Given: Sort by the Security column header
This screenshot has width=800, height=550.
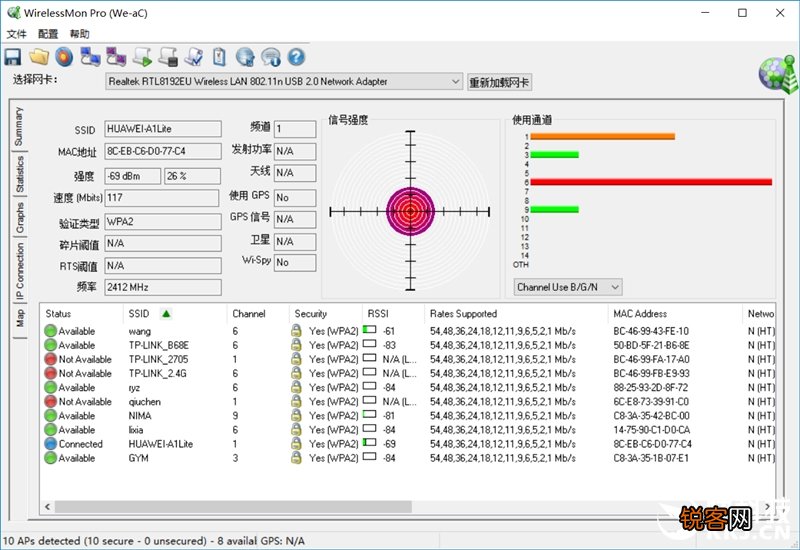Looking at the screenshot, I should 326,314.
